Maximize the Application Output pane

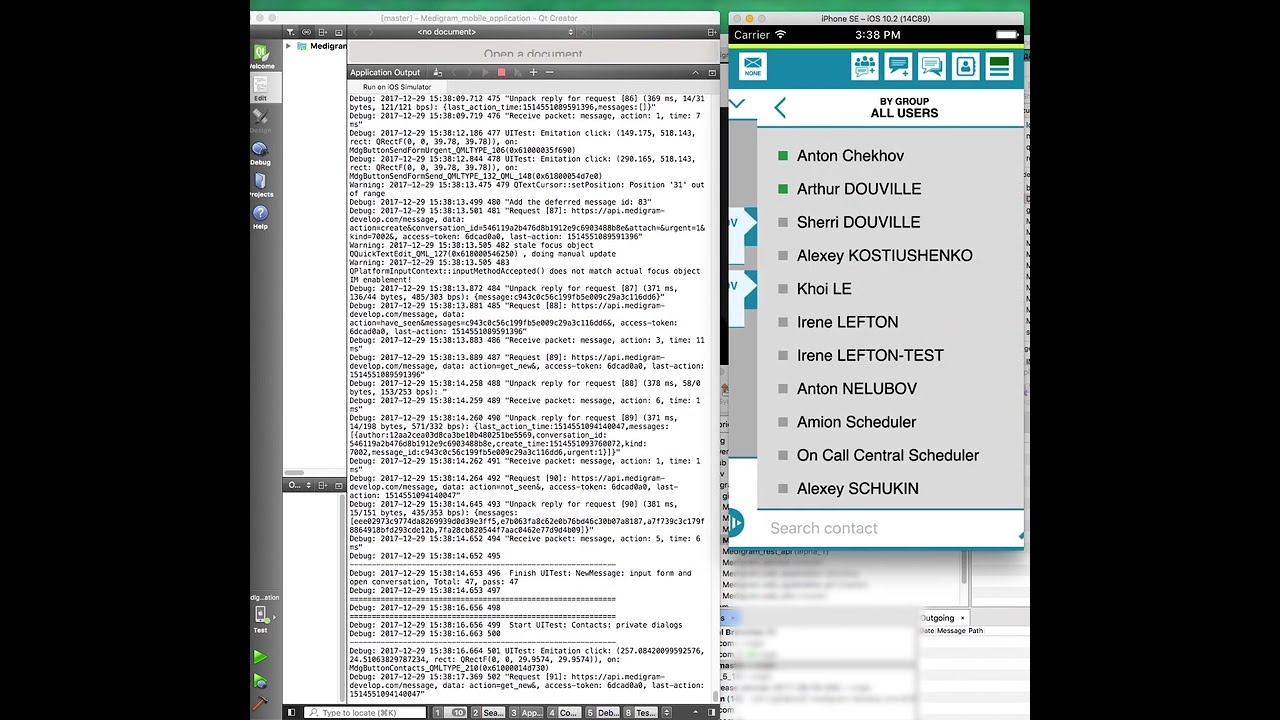(x=712, y=72)
